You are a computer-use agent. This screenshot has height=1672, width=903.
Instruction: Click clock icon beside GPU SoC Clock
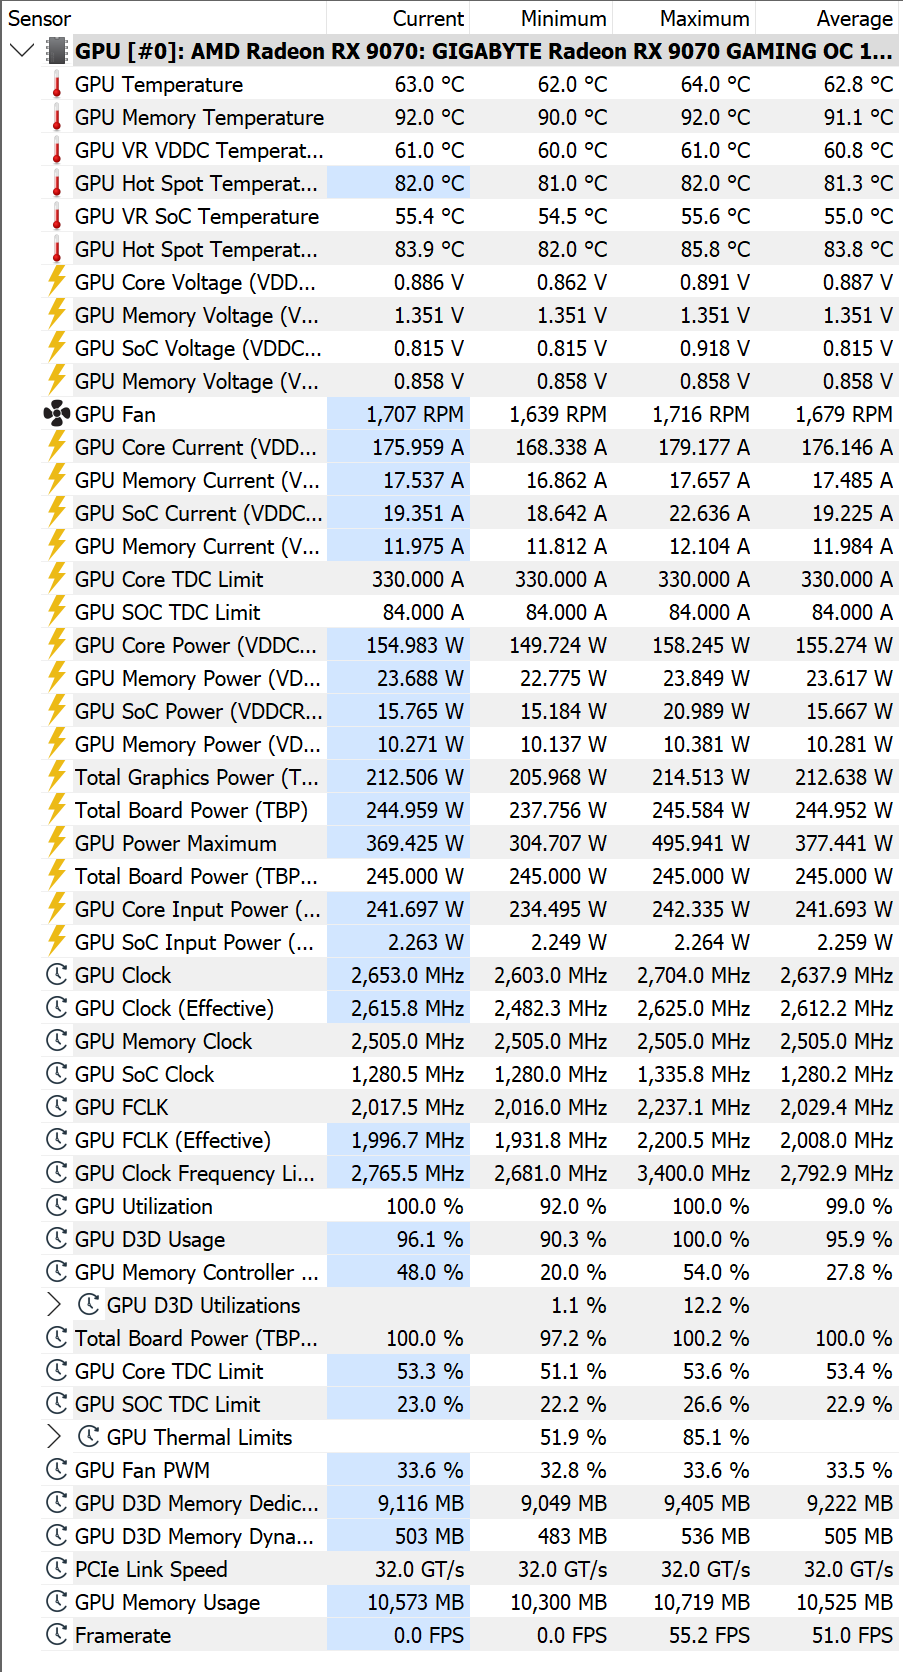pos(57,1074)
